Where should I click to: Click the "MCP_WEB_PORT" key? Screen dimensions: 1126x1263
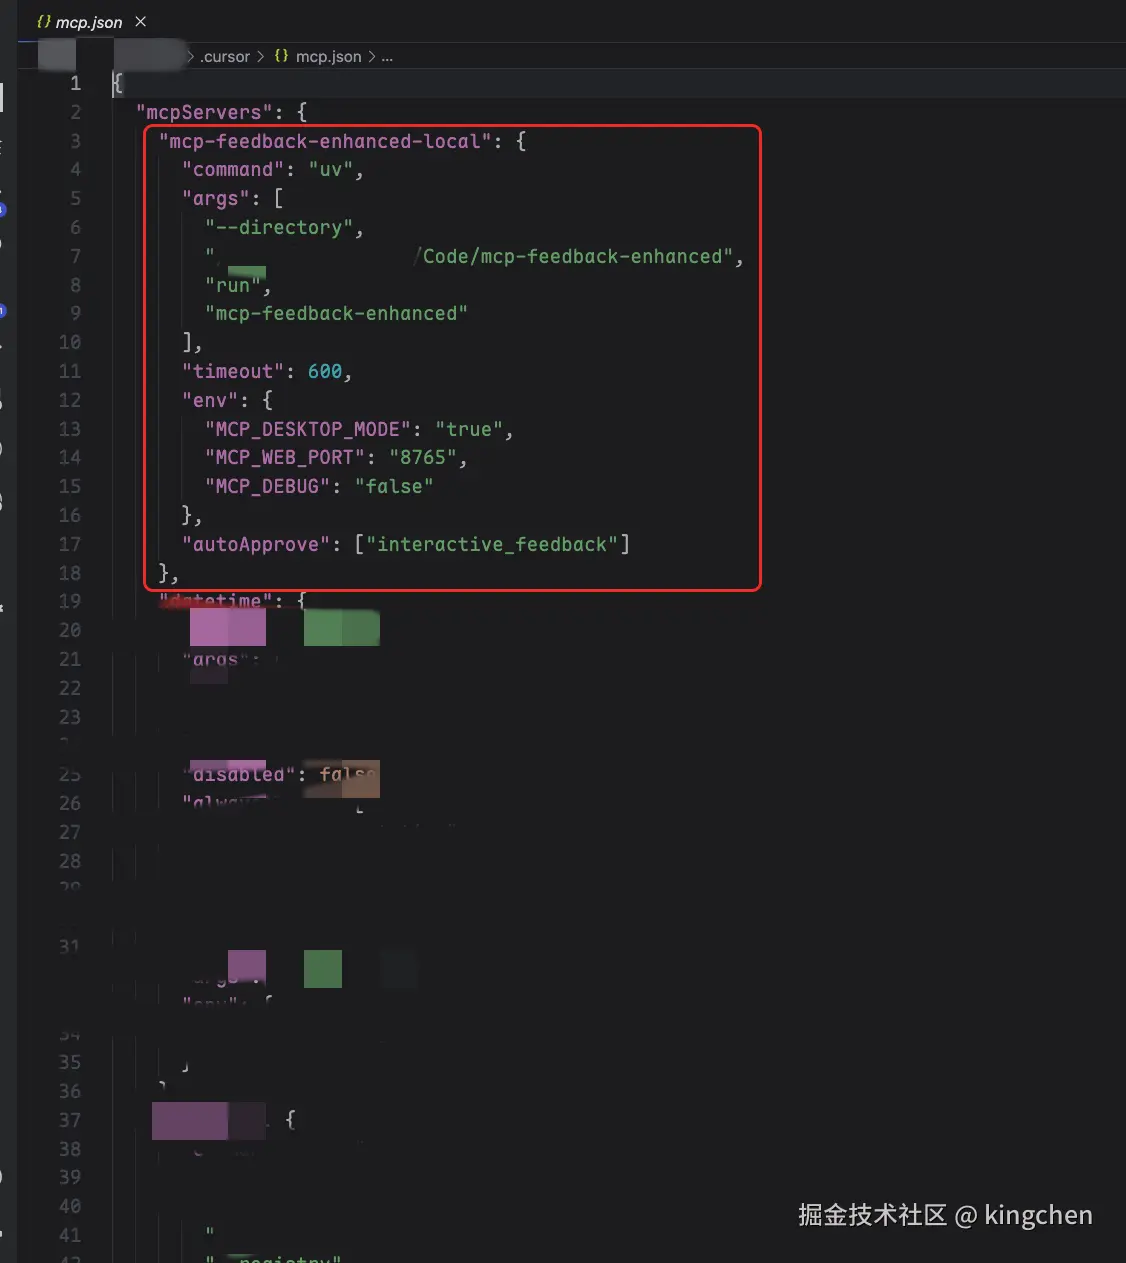[285, 458]
